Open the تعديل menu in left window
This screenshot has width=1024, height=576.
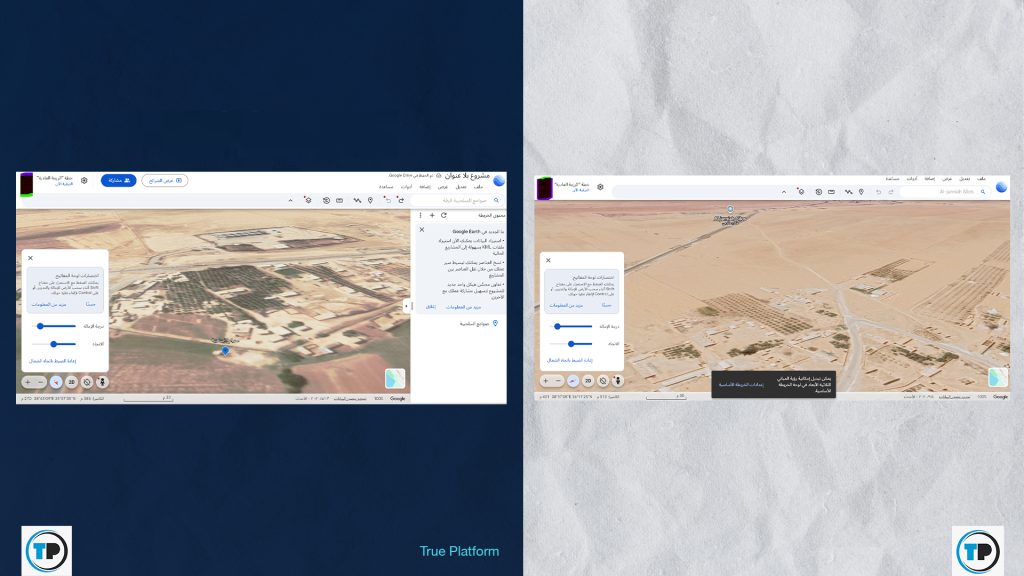(460, 187)
